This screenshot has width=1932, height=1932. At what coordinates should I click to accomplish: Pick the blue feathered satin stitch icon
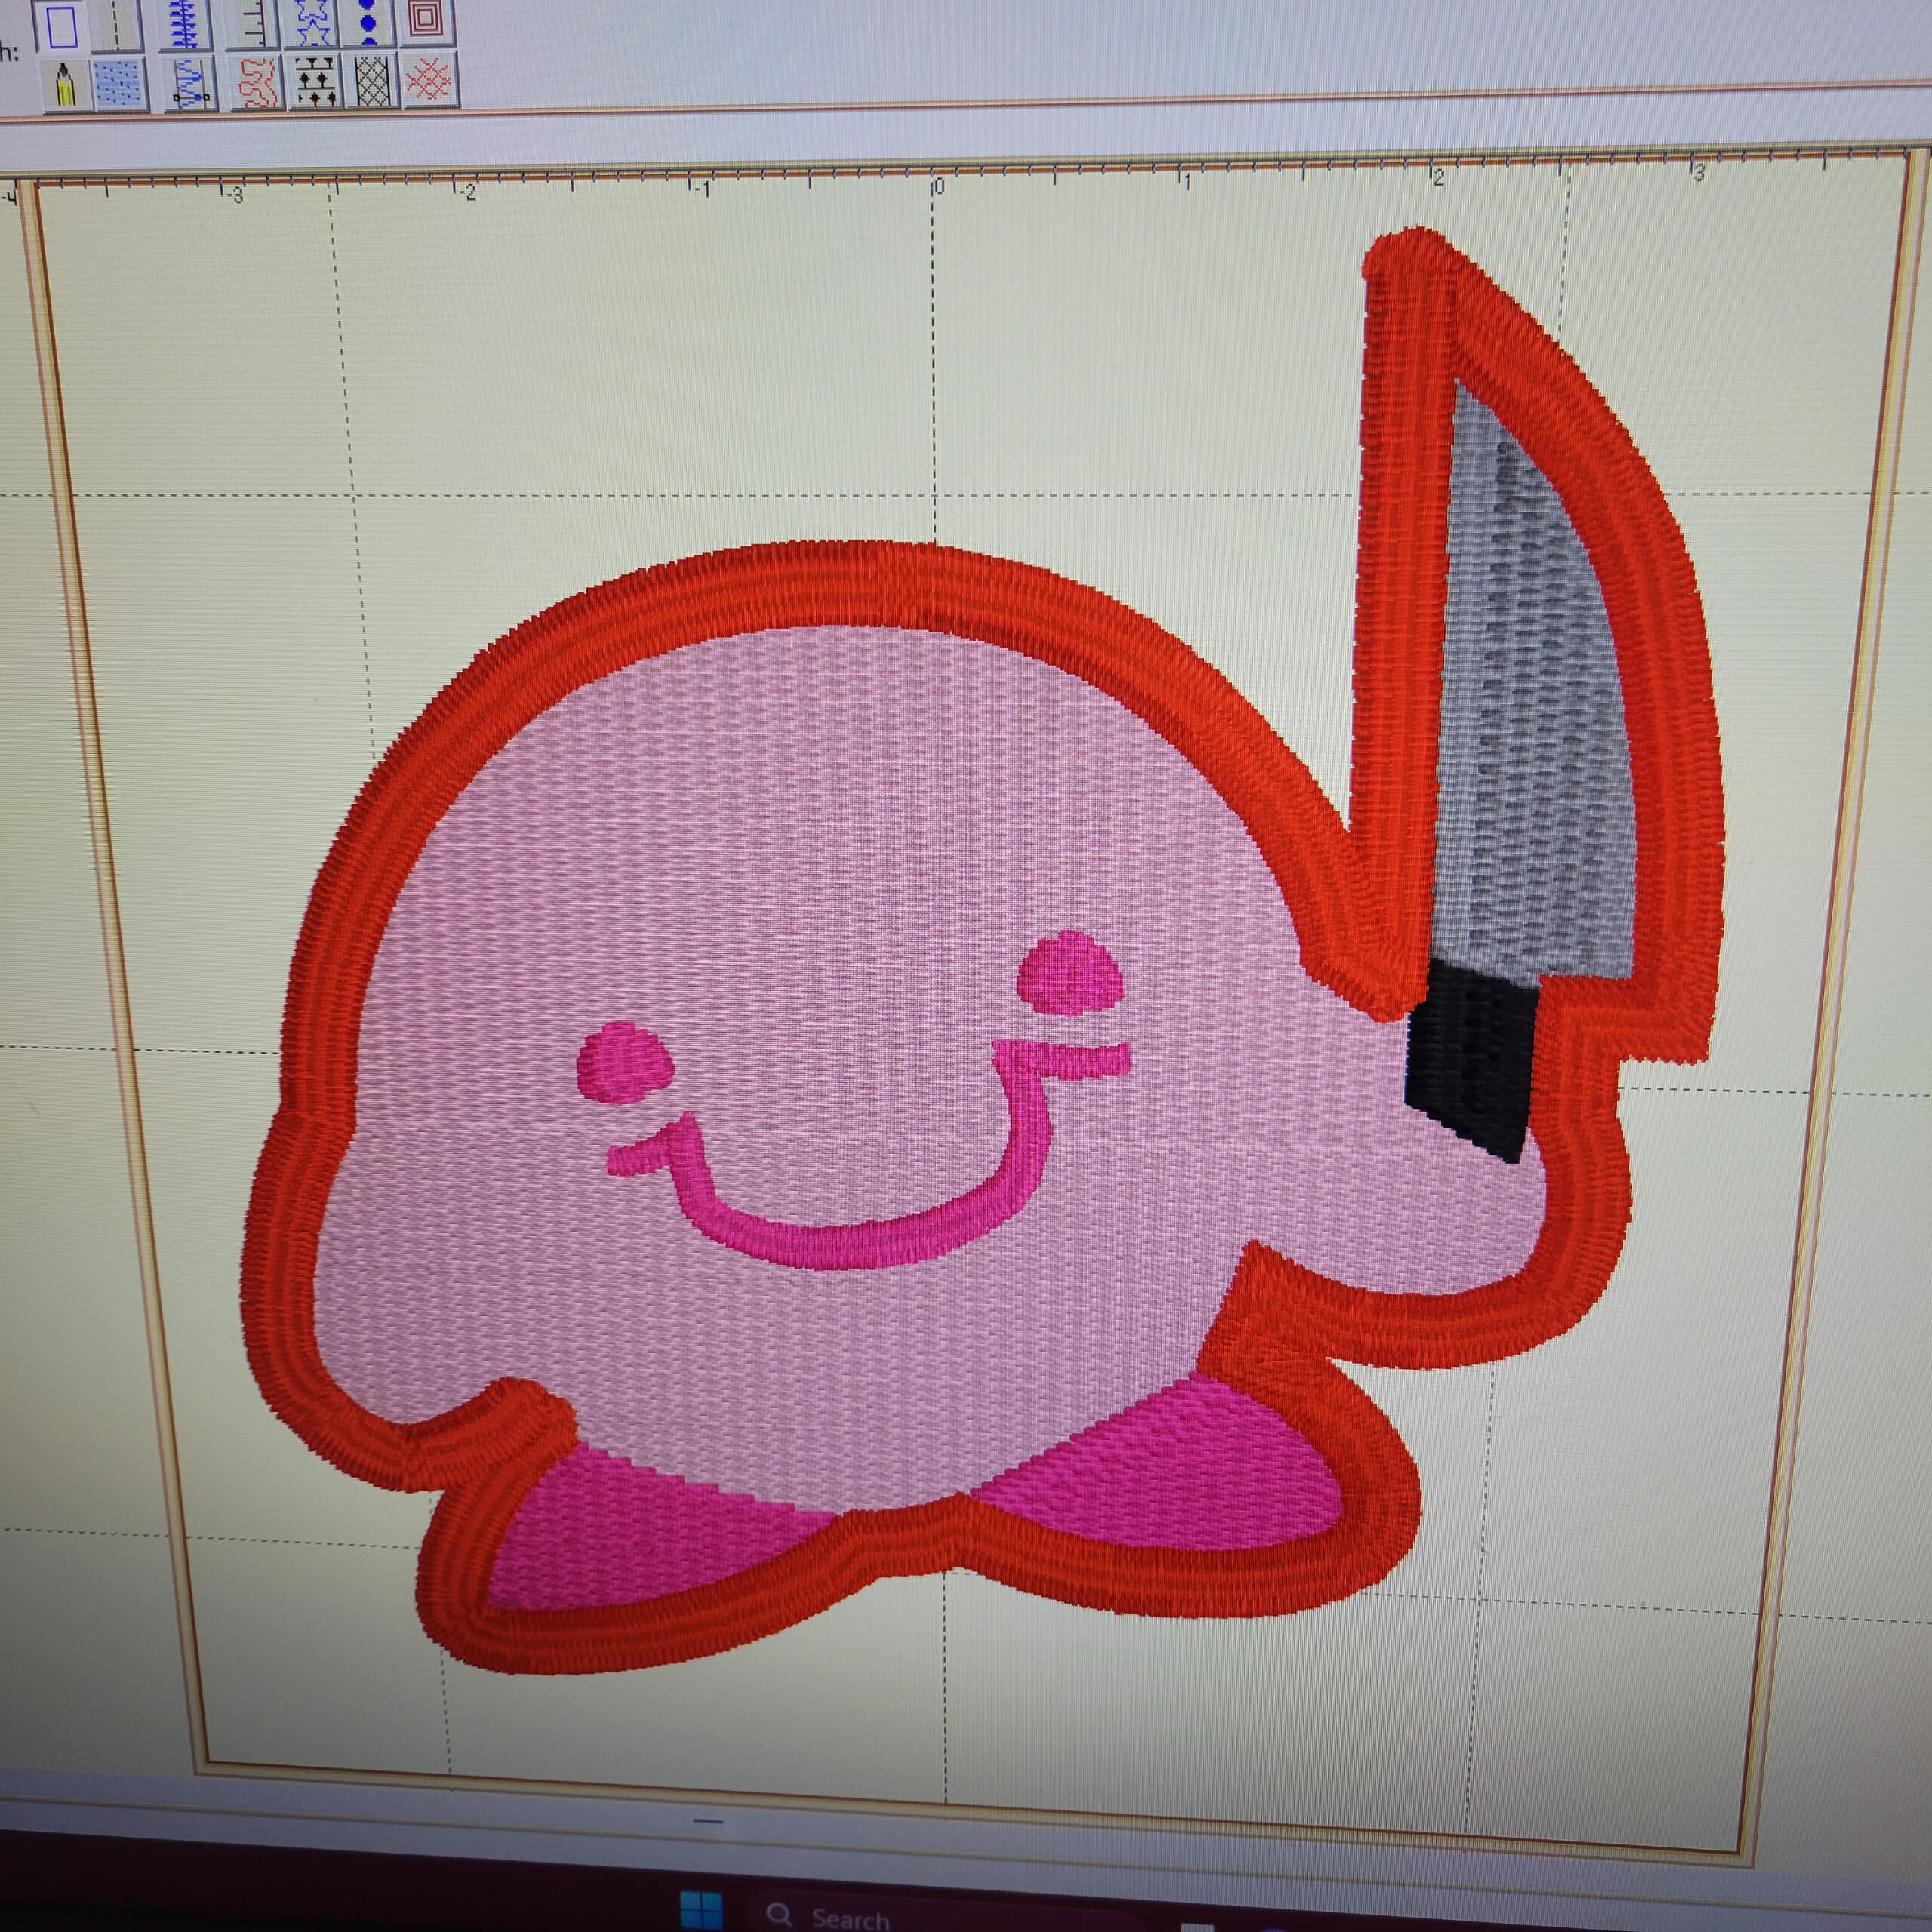pos(185,24)
